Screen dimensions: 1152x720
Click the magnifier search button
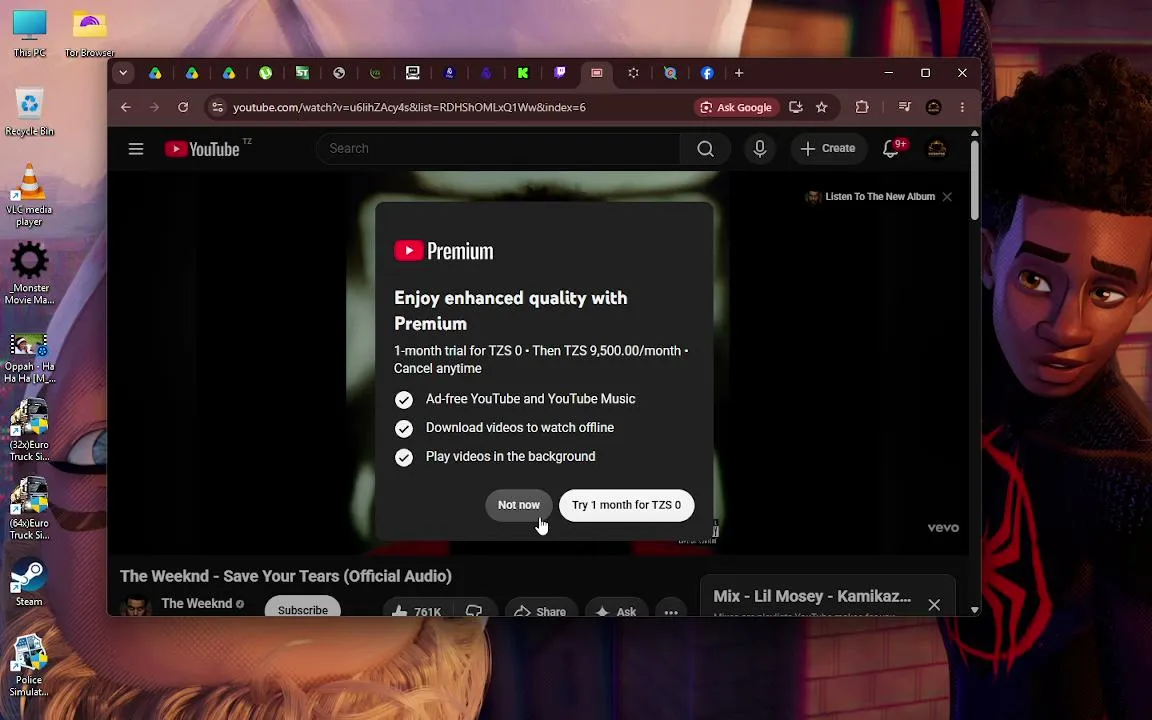coord(705,149)
